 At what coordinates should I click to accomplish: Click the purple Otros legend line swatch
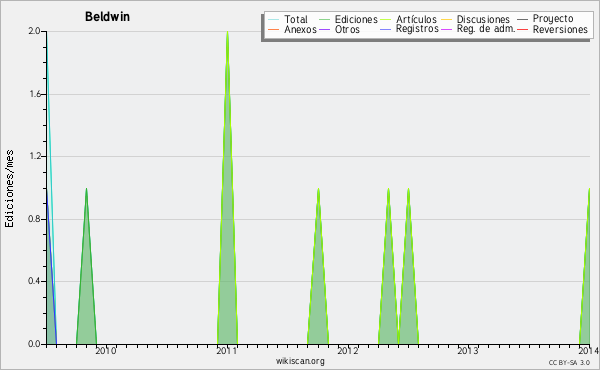click(x=324, y=29)
